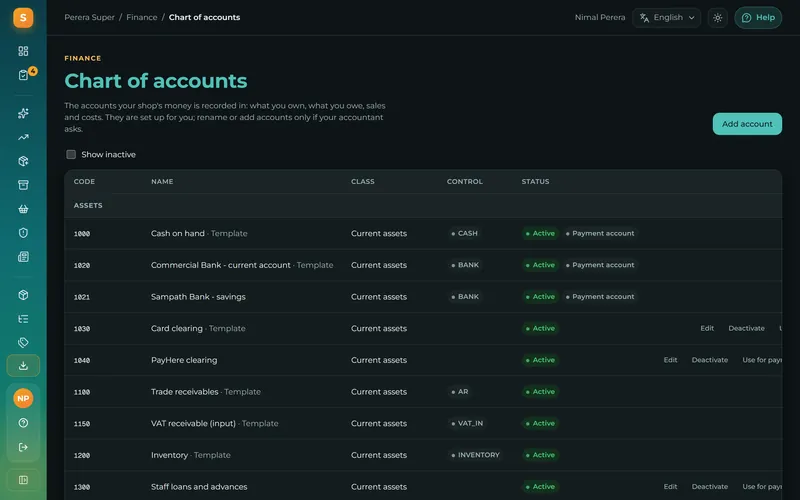The image size is (800, 500).
Task: Open the NP user avatar
Action: pyautogui.click(x=23, y=398)
